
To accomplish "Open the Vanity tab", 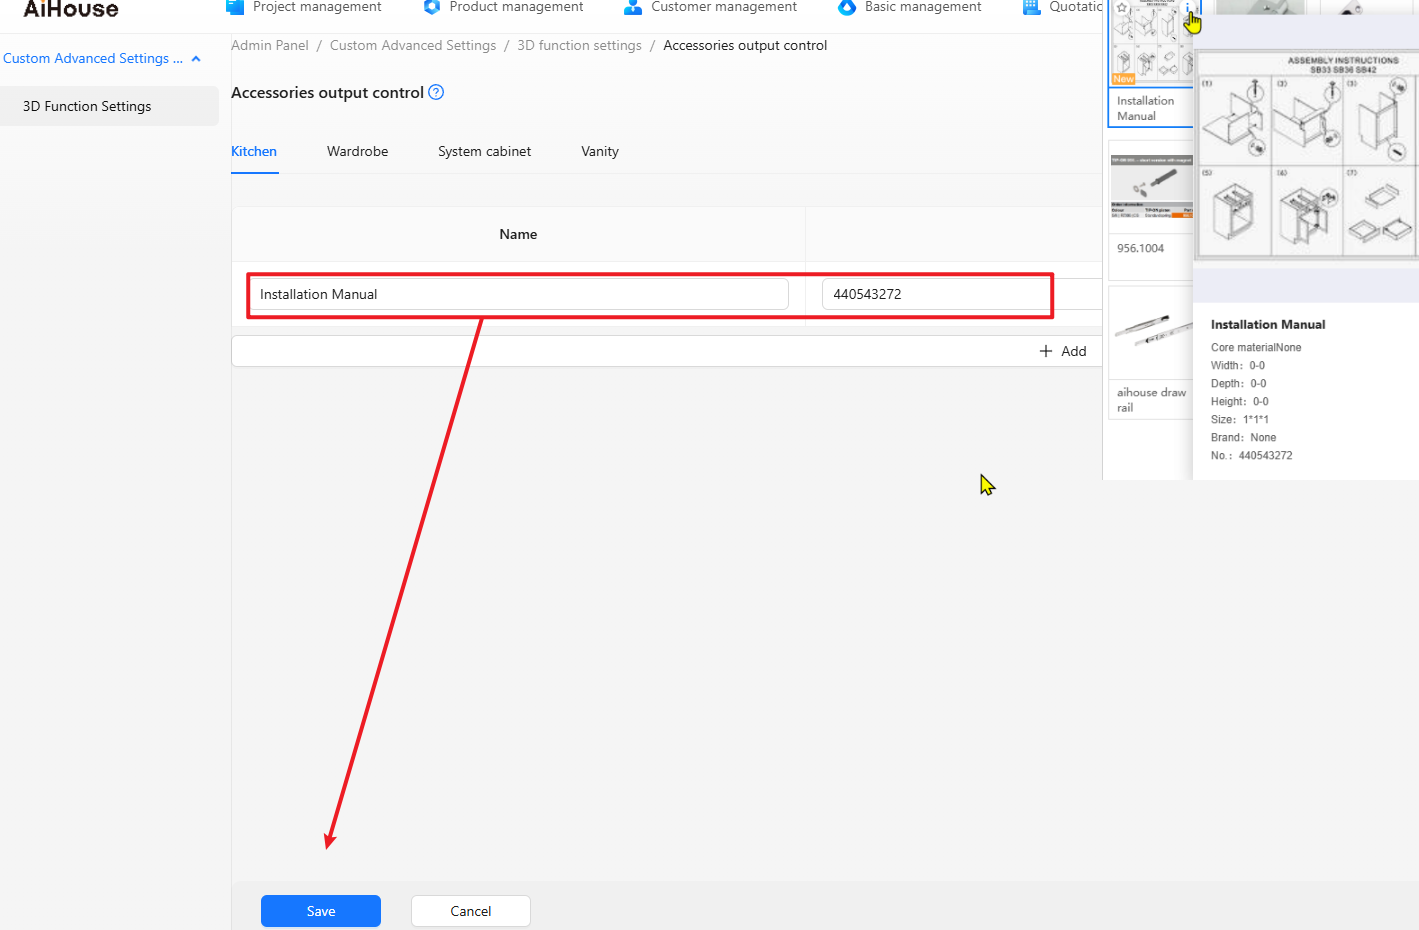I will point(599,151).
